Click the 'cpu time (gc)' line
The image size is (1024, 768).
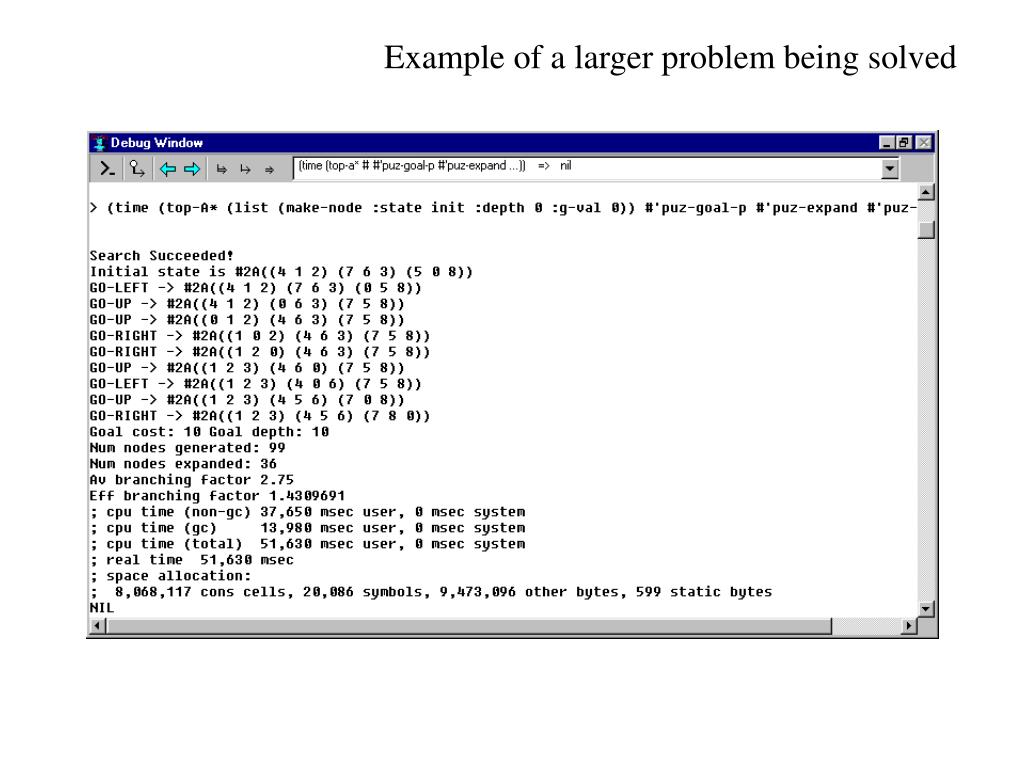click(308, 528)
